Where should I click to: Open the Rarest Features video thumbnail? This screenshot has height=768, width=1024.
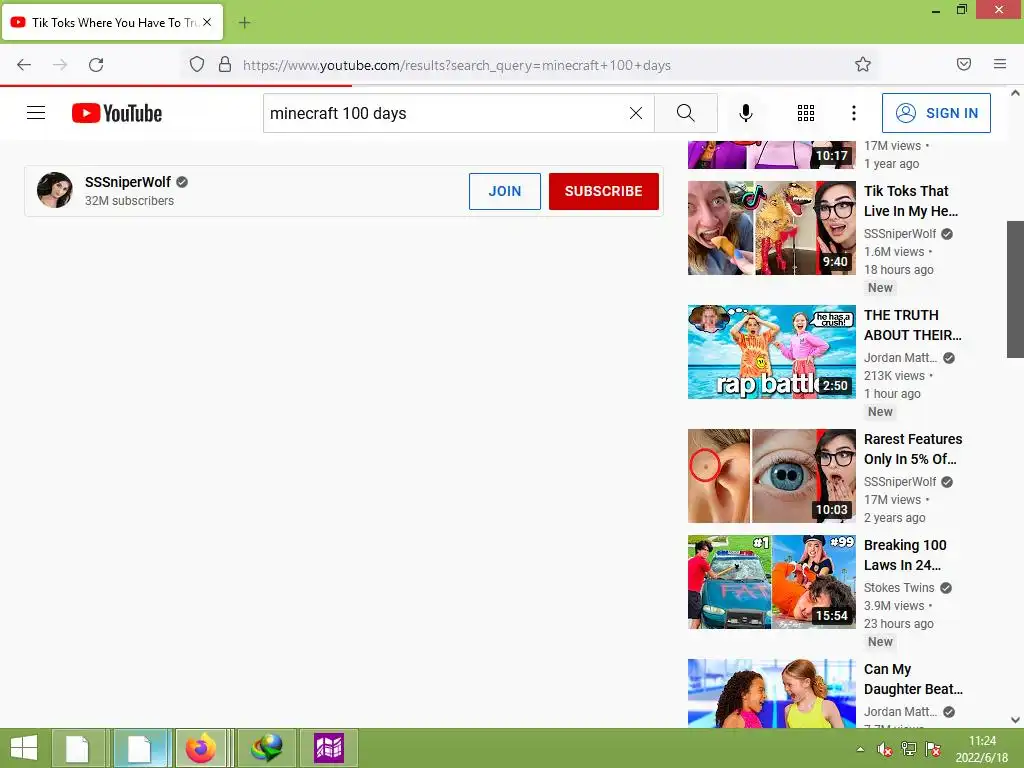(x=772, y=476)
